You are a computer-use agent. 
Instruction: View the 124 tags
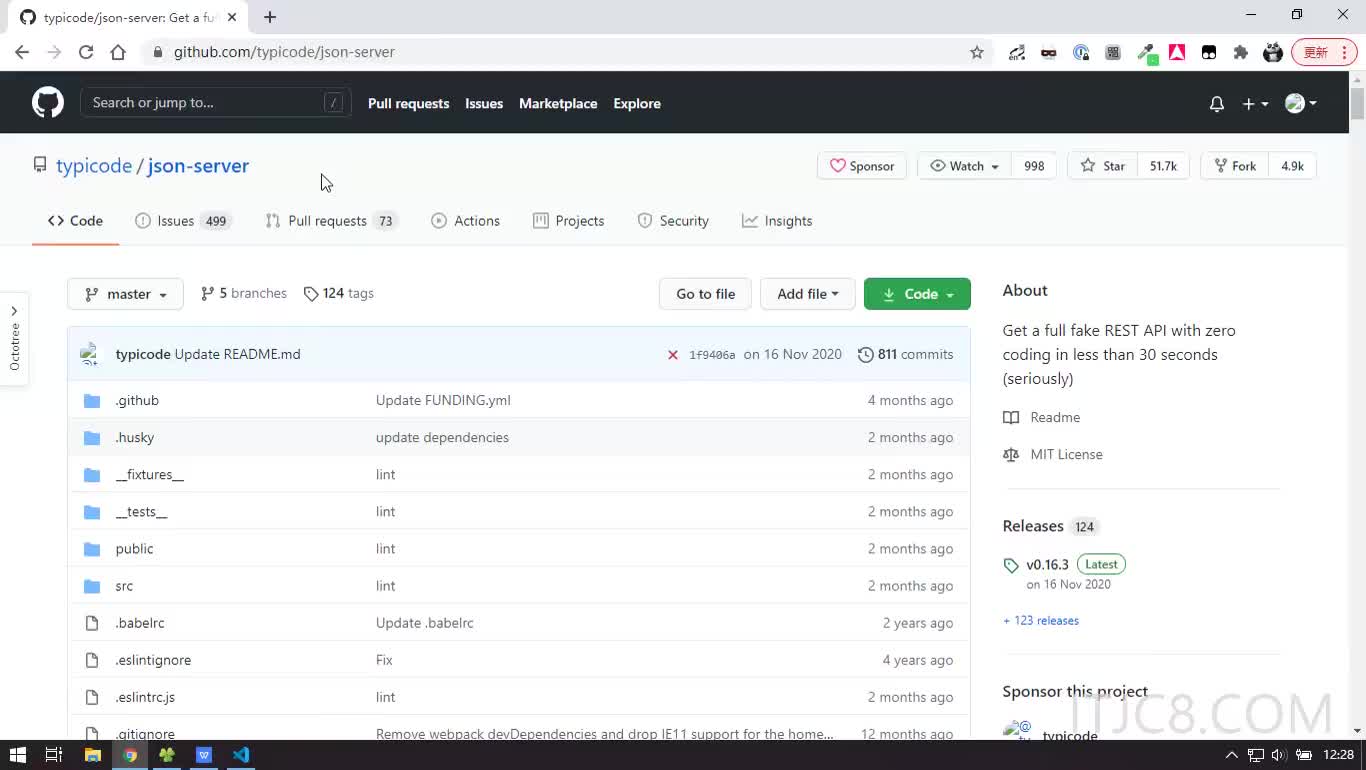click(x=339, y=293)
